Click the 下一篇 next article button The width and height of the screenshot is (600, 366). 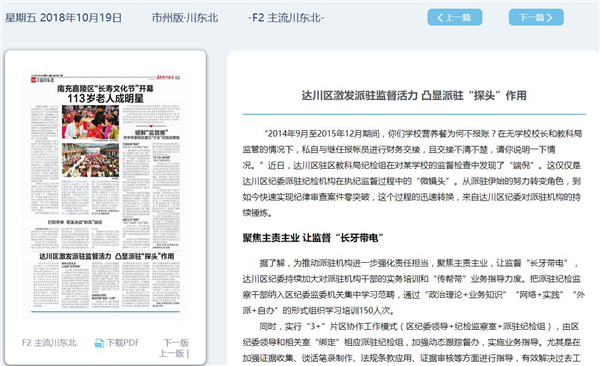(536, 18)
